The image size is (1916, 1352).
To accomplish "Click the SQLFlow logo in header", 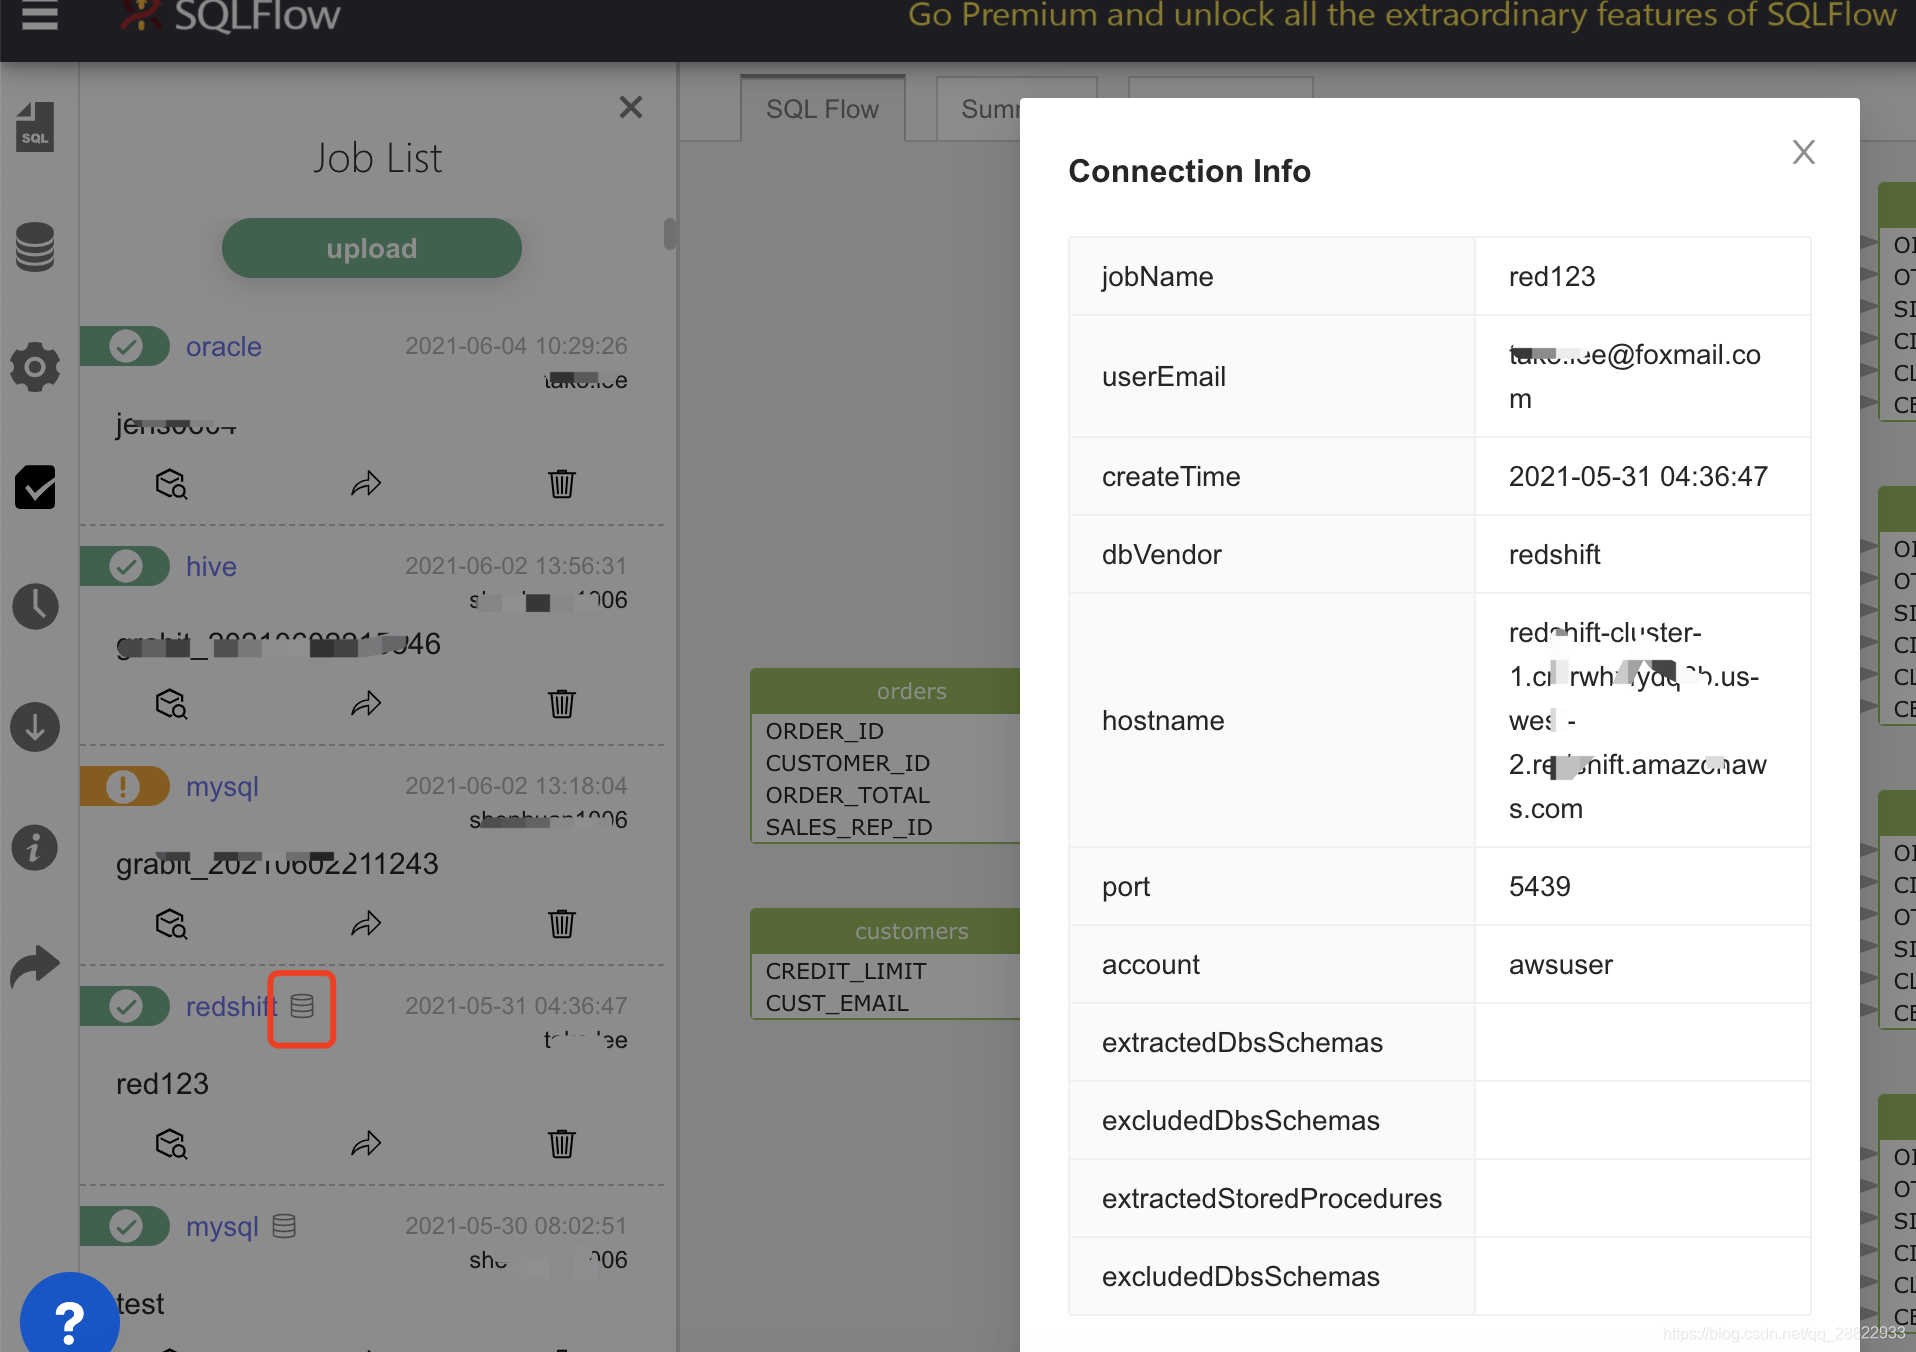I will click(x=231, y=16).
